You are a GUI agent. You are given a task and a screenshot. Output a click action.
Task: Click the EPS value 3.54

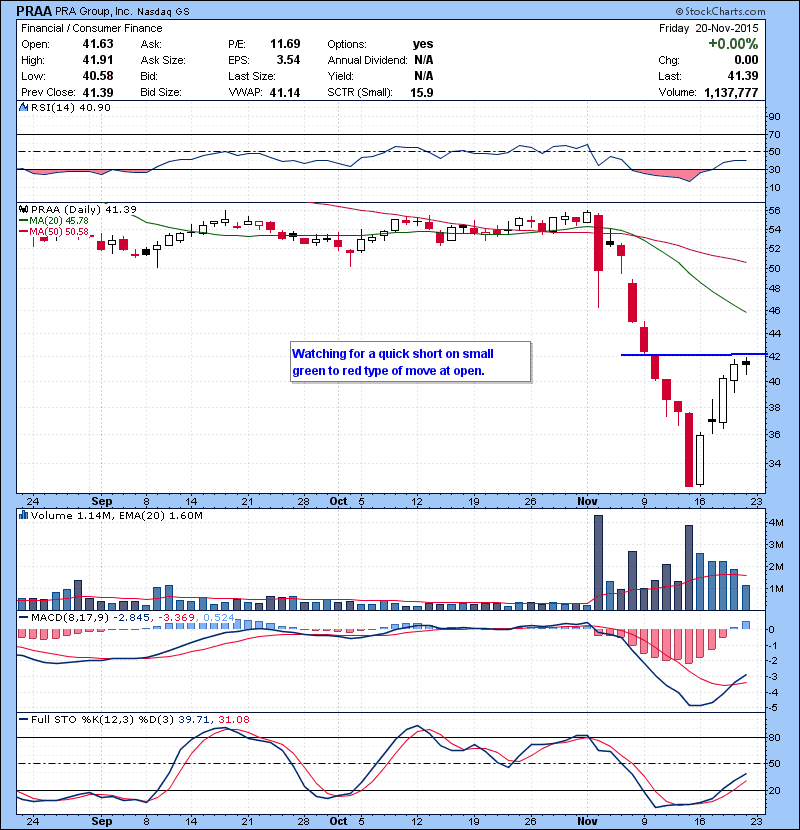[x=288, y=60]
